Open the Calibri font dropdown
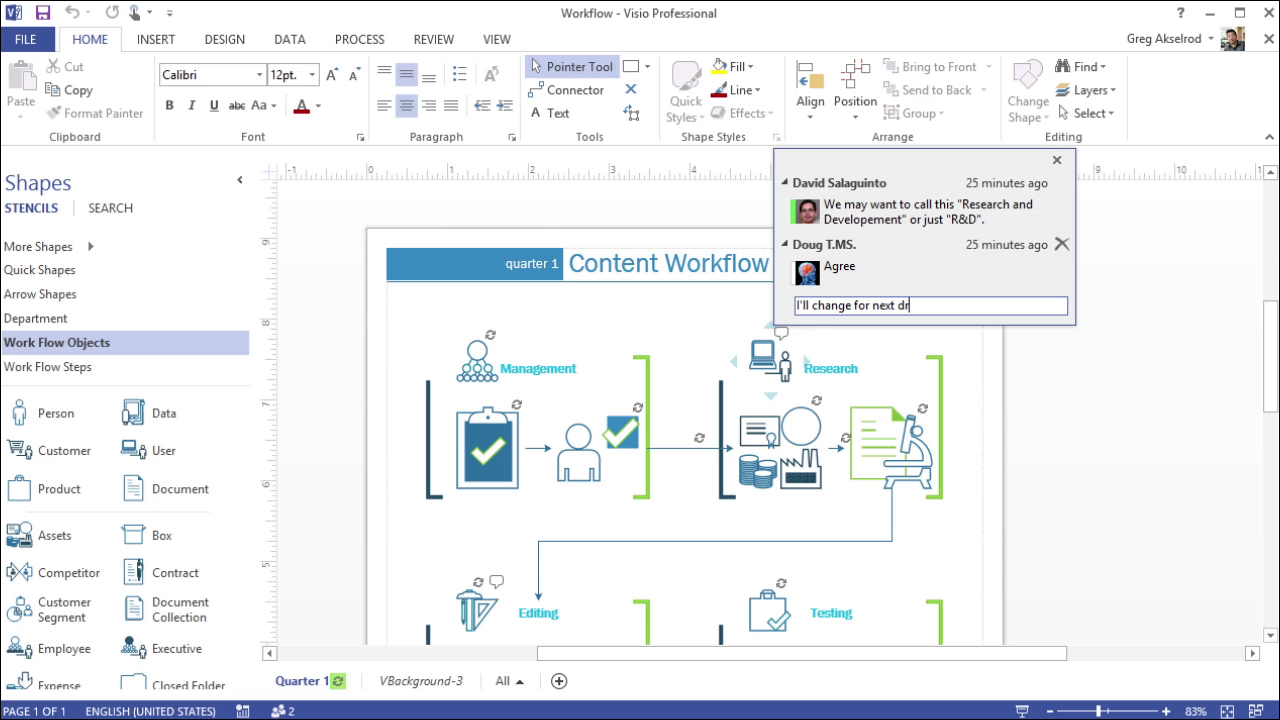This screenshot has width=1280, height=720. point(258,74)
